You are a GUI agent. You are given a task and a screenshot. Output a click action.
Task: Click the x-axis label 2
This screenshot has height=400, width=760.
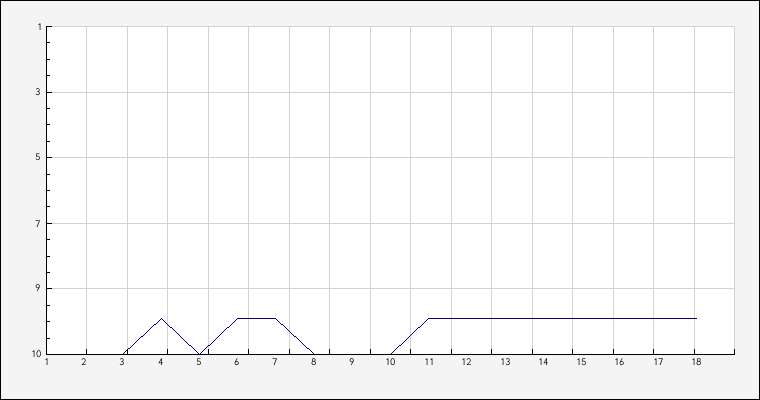(84, 362)
